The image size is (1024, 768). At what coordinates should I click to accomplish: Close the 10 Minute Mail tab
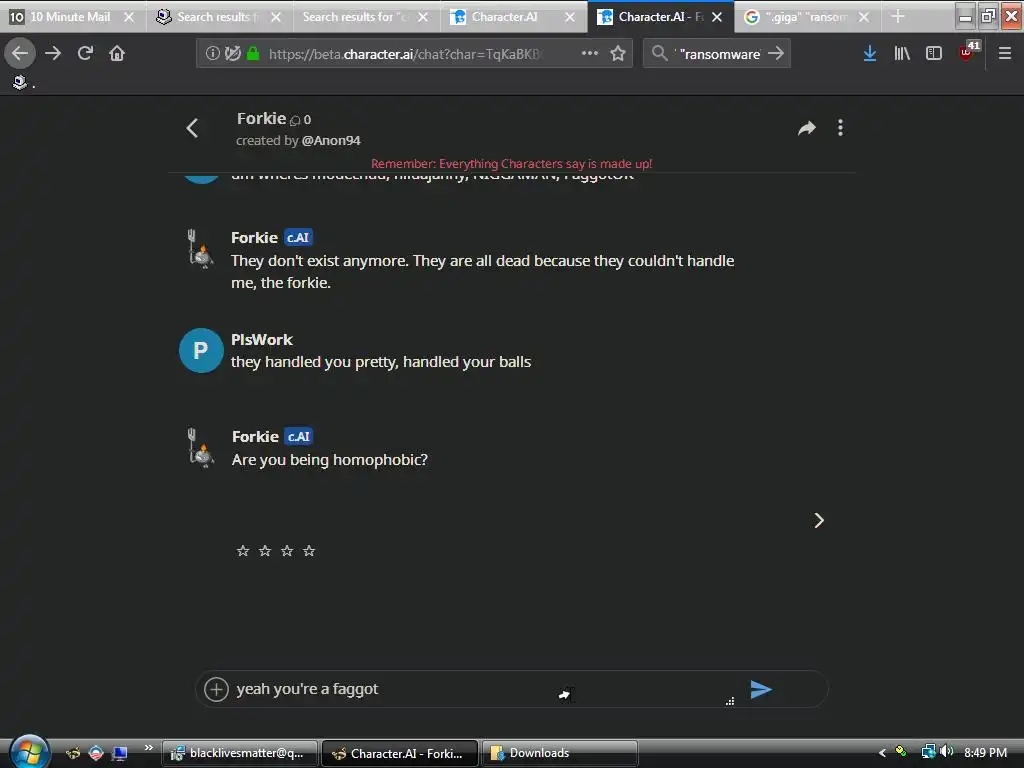[129, 17]
